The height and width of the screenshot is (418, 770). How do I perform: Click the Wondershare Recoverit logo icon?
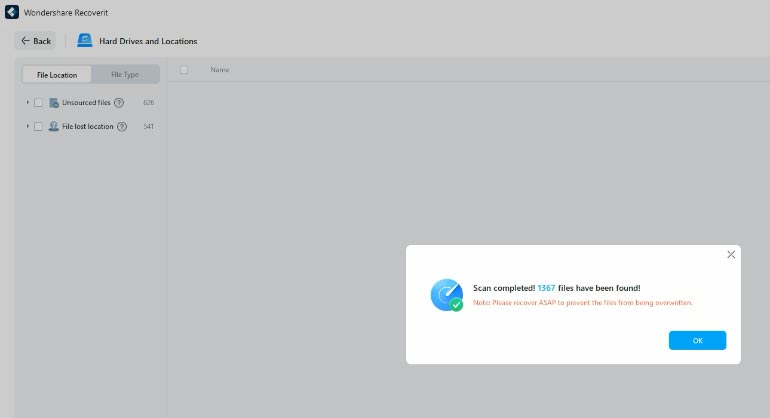[x=12, y=12]
